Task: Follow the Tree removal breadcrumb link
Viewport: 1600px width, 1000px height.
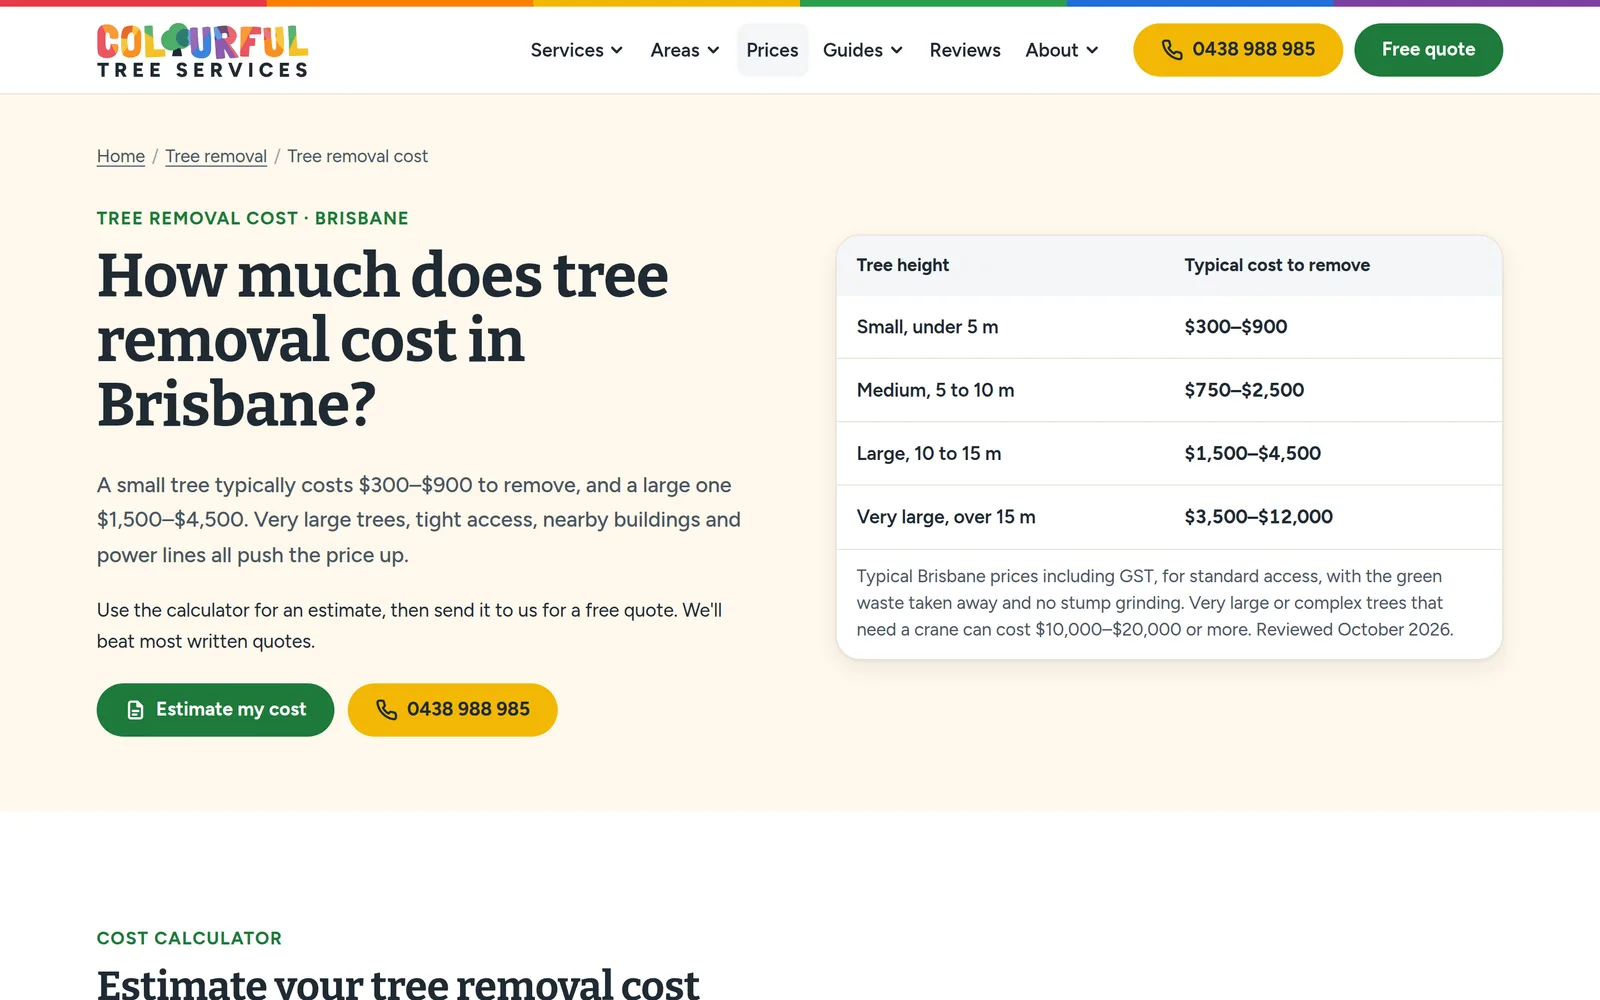Action: click(216, 156)
